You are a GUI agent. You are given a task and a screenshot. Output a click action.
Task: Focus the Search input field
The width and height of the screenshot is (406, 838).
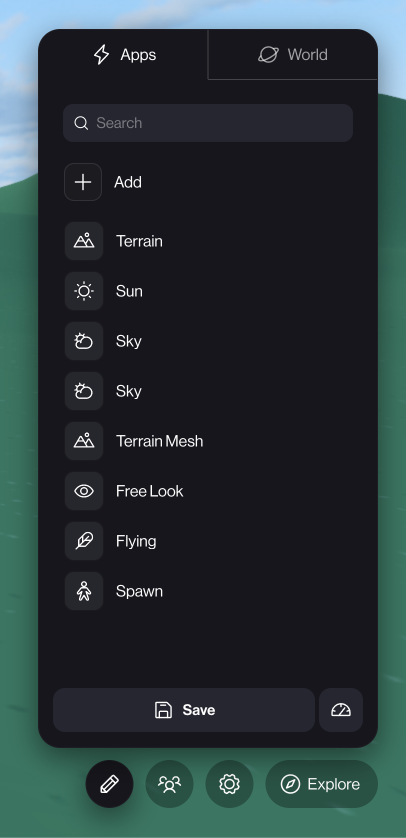(208, 123)
